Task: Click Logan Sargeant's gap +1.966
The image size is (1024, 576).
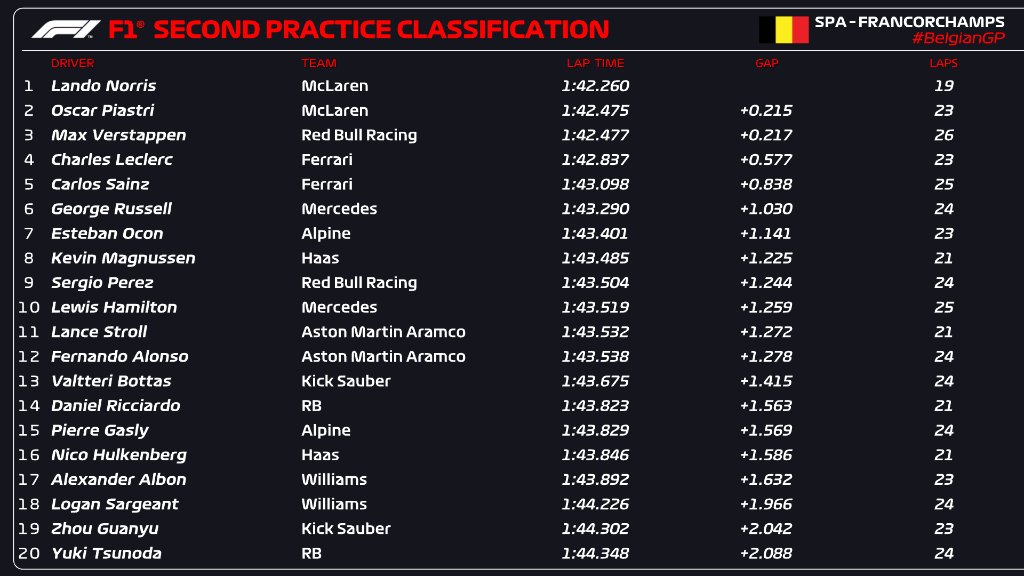Action: [765, 504]
